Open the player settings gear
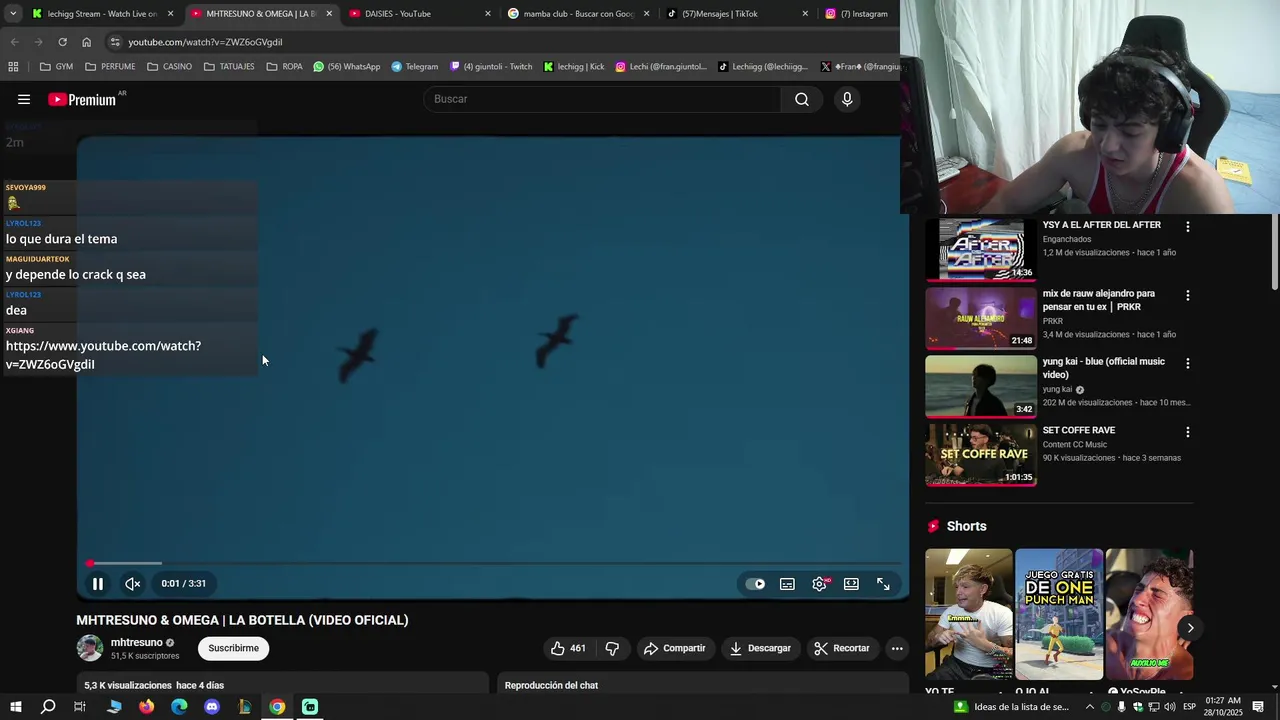The width and height of the screenshot is (1280, 720). pyautogui.click(x=820, y=584)
